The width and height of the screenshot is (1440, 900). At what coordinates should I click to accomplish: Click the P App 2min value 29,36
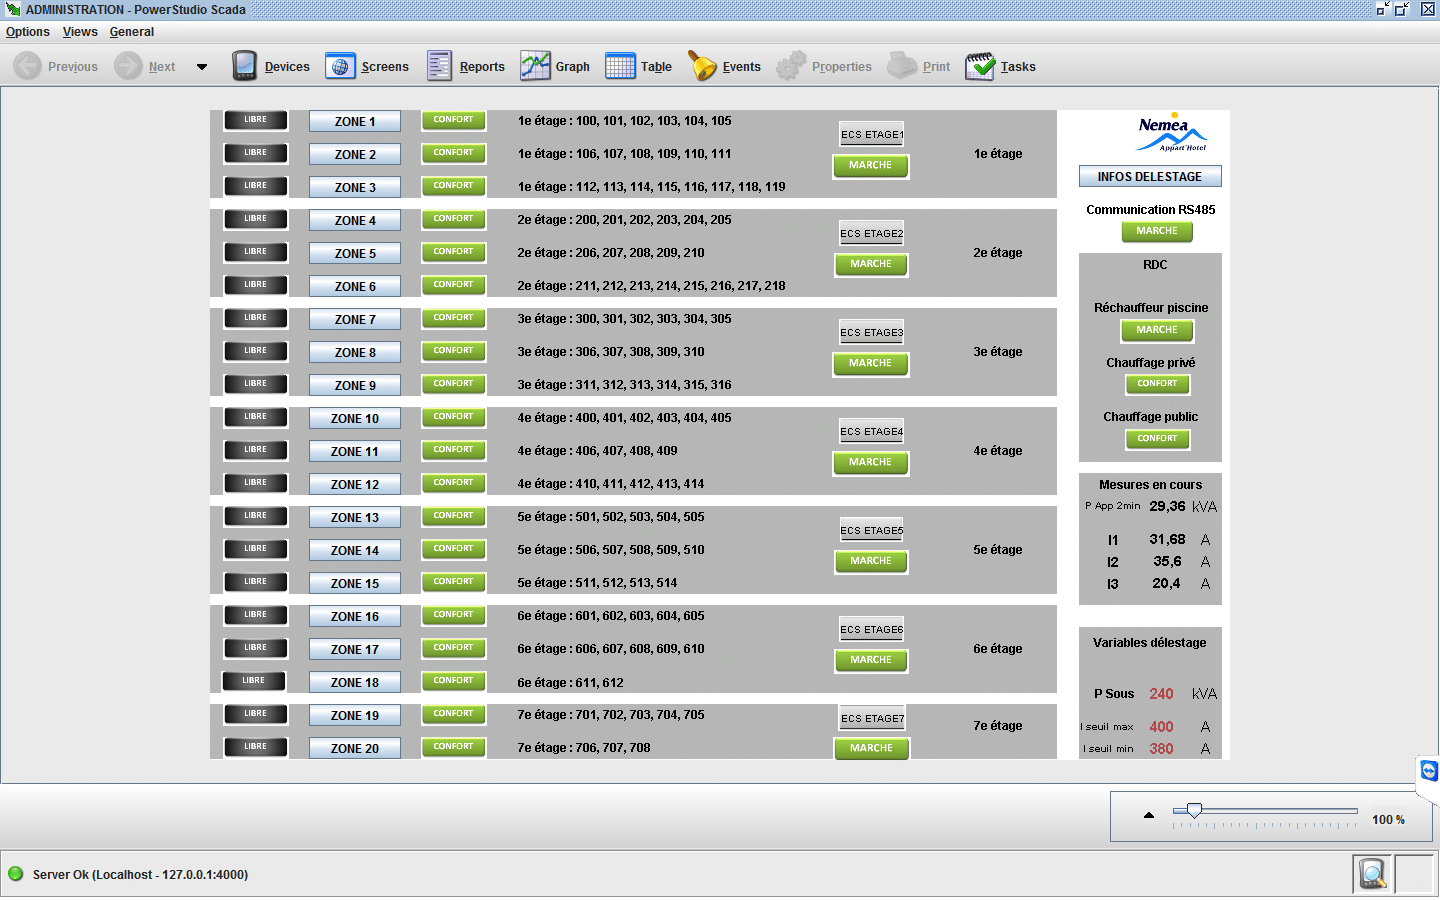[x=1167, y=506]
